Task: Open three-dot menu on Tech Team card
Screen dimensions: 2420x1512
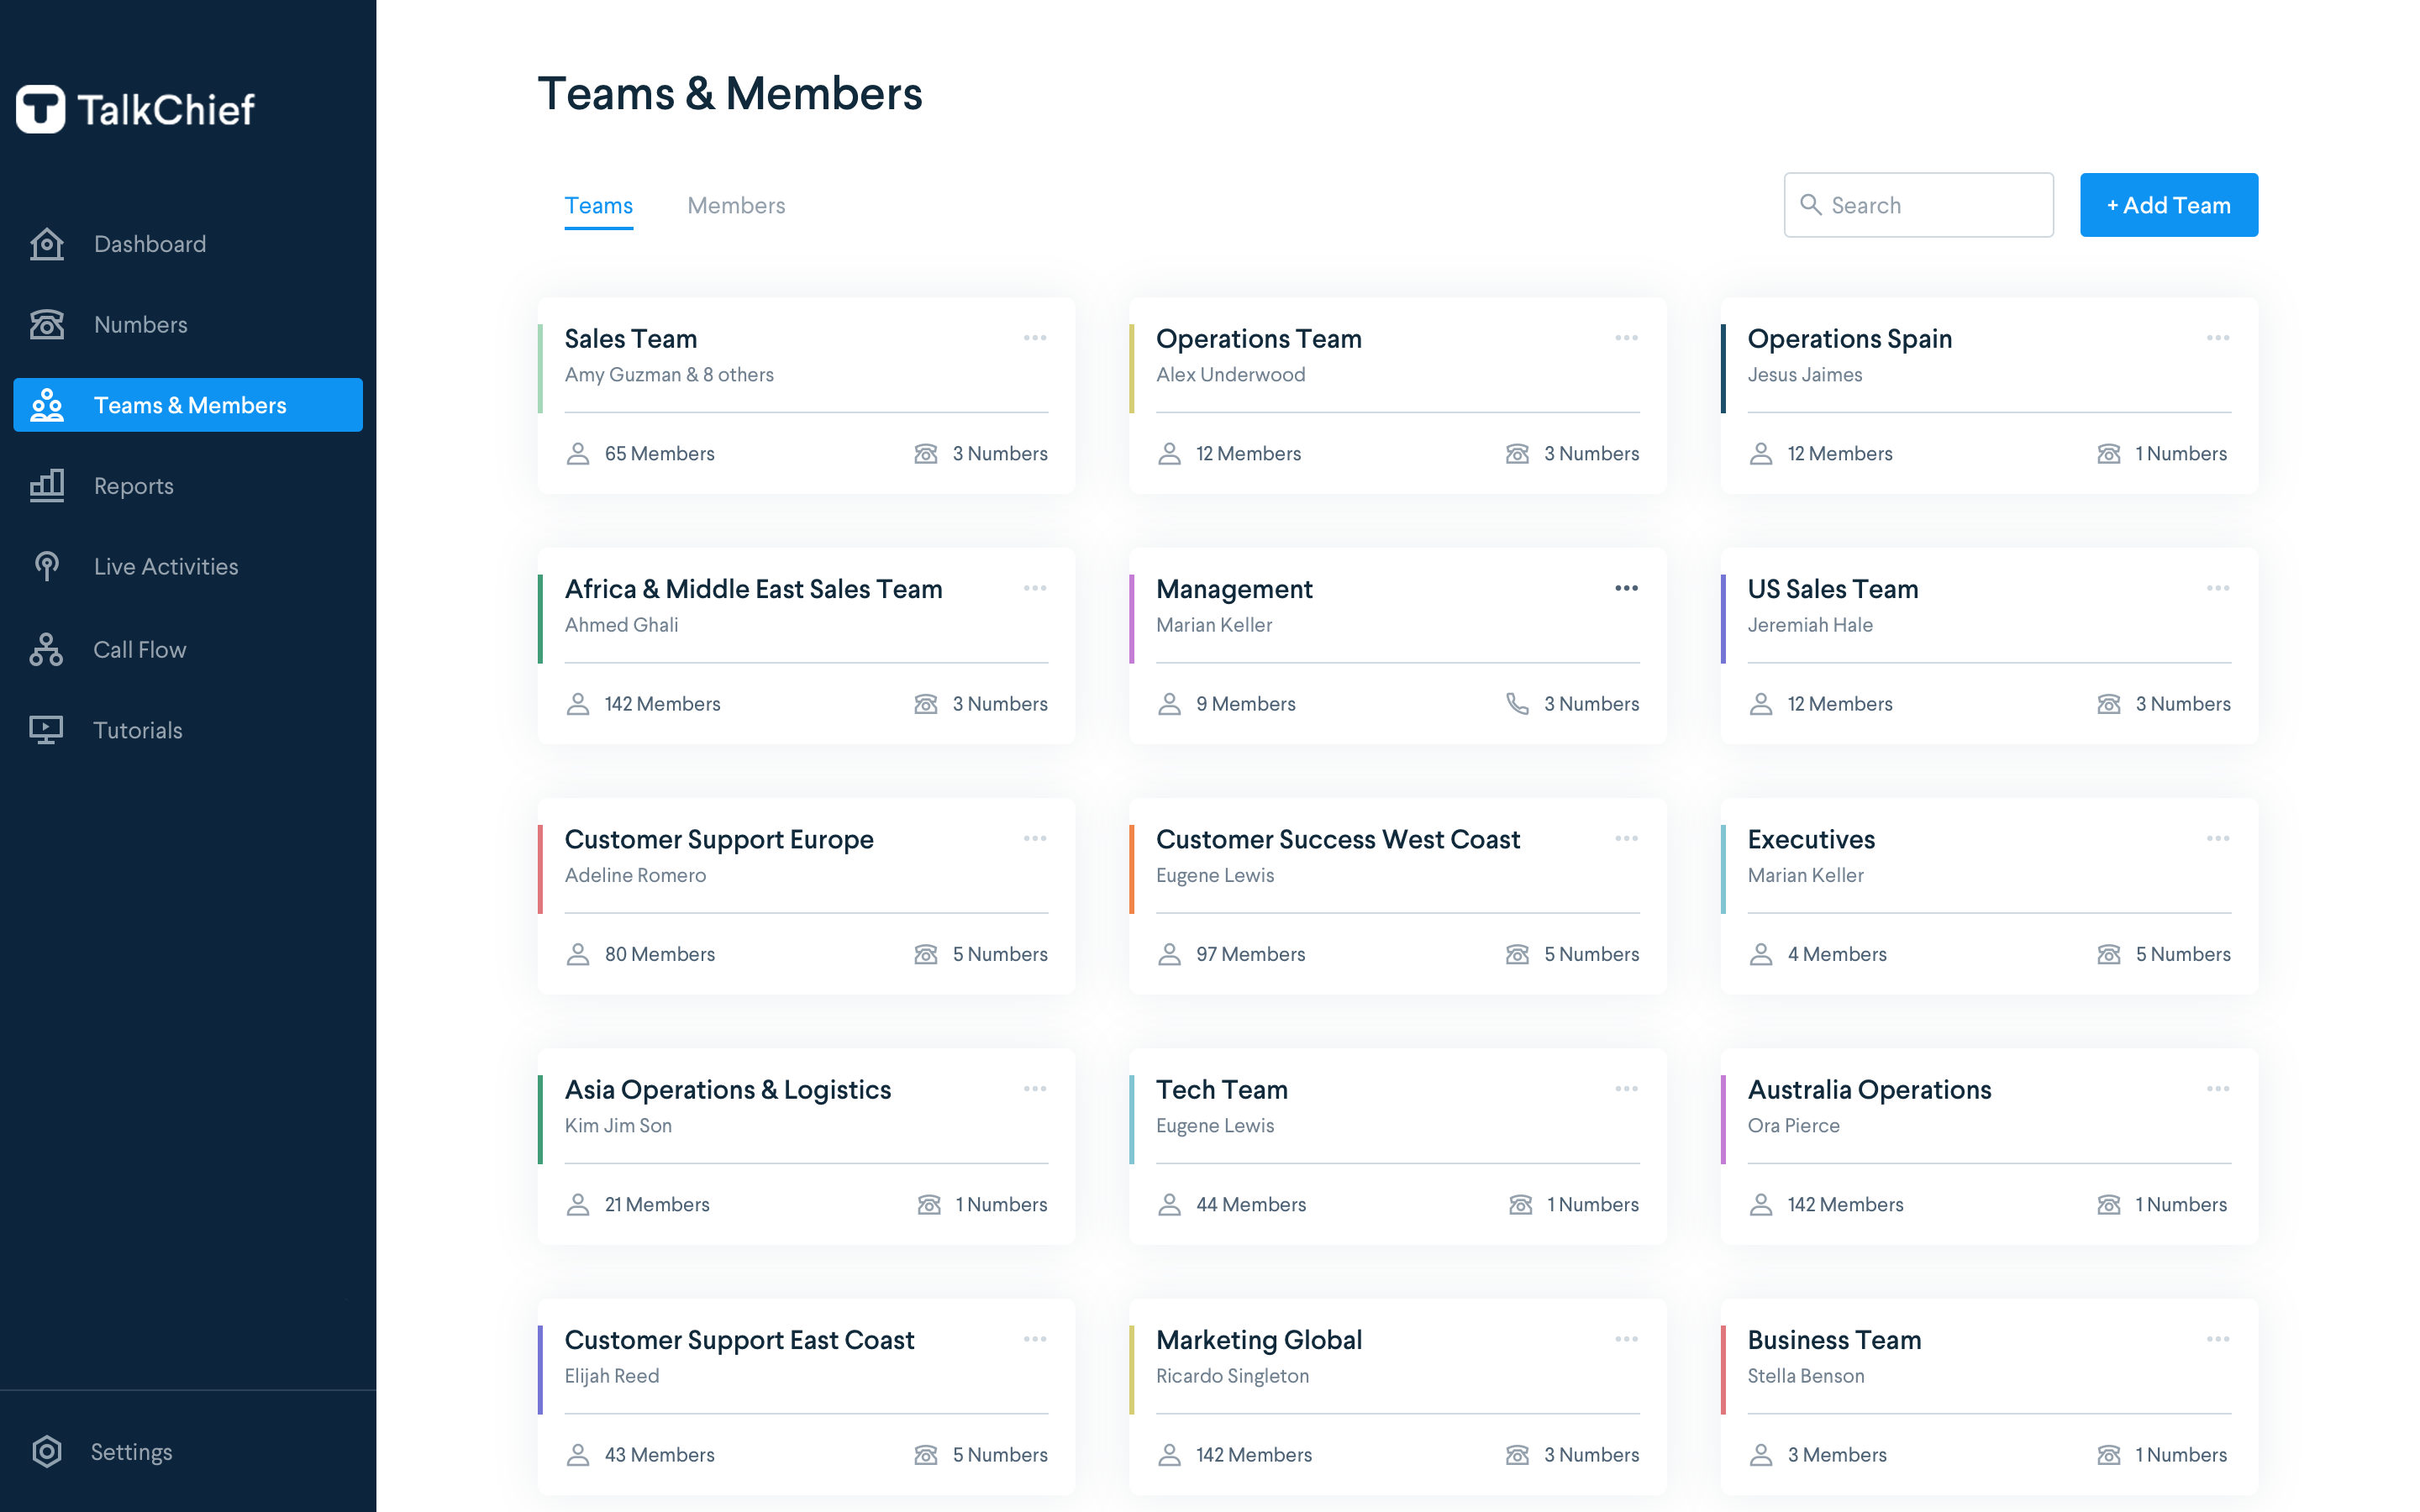Action: tap(1626, 1088)
